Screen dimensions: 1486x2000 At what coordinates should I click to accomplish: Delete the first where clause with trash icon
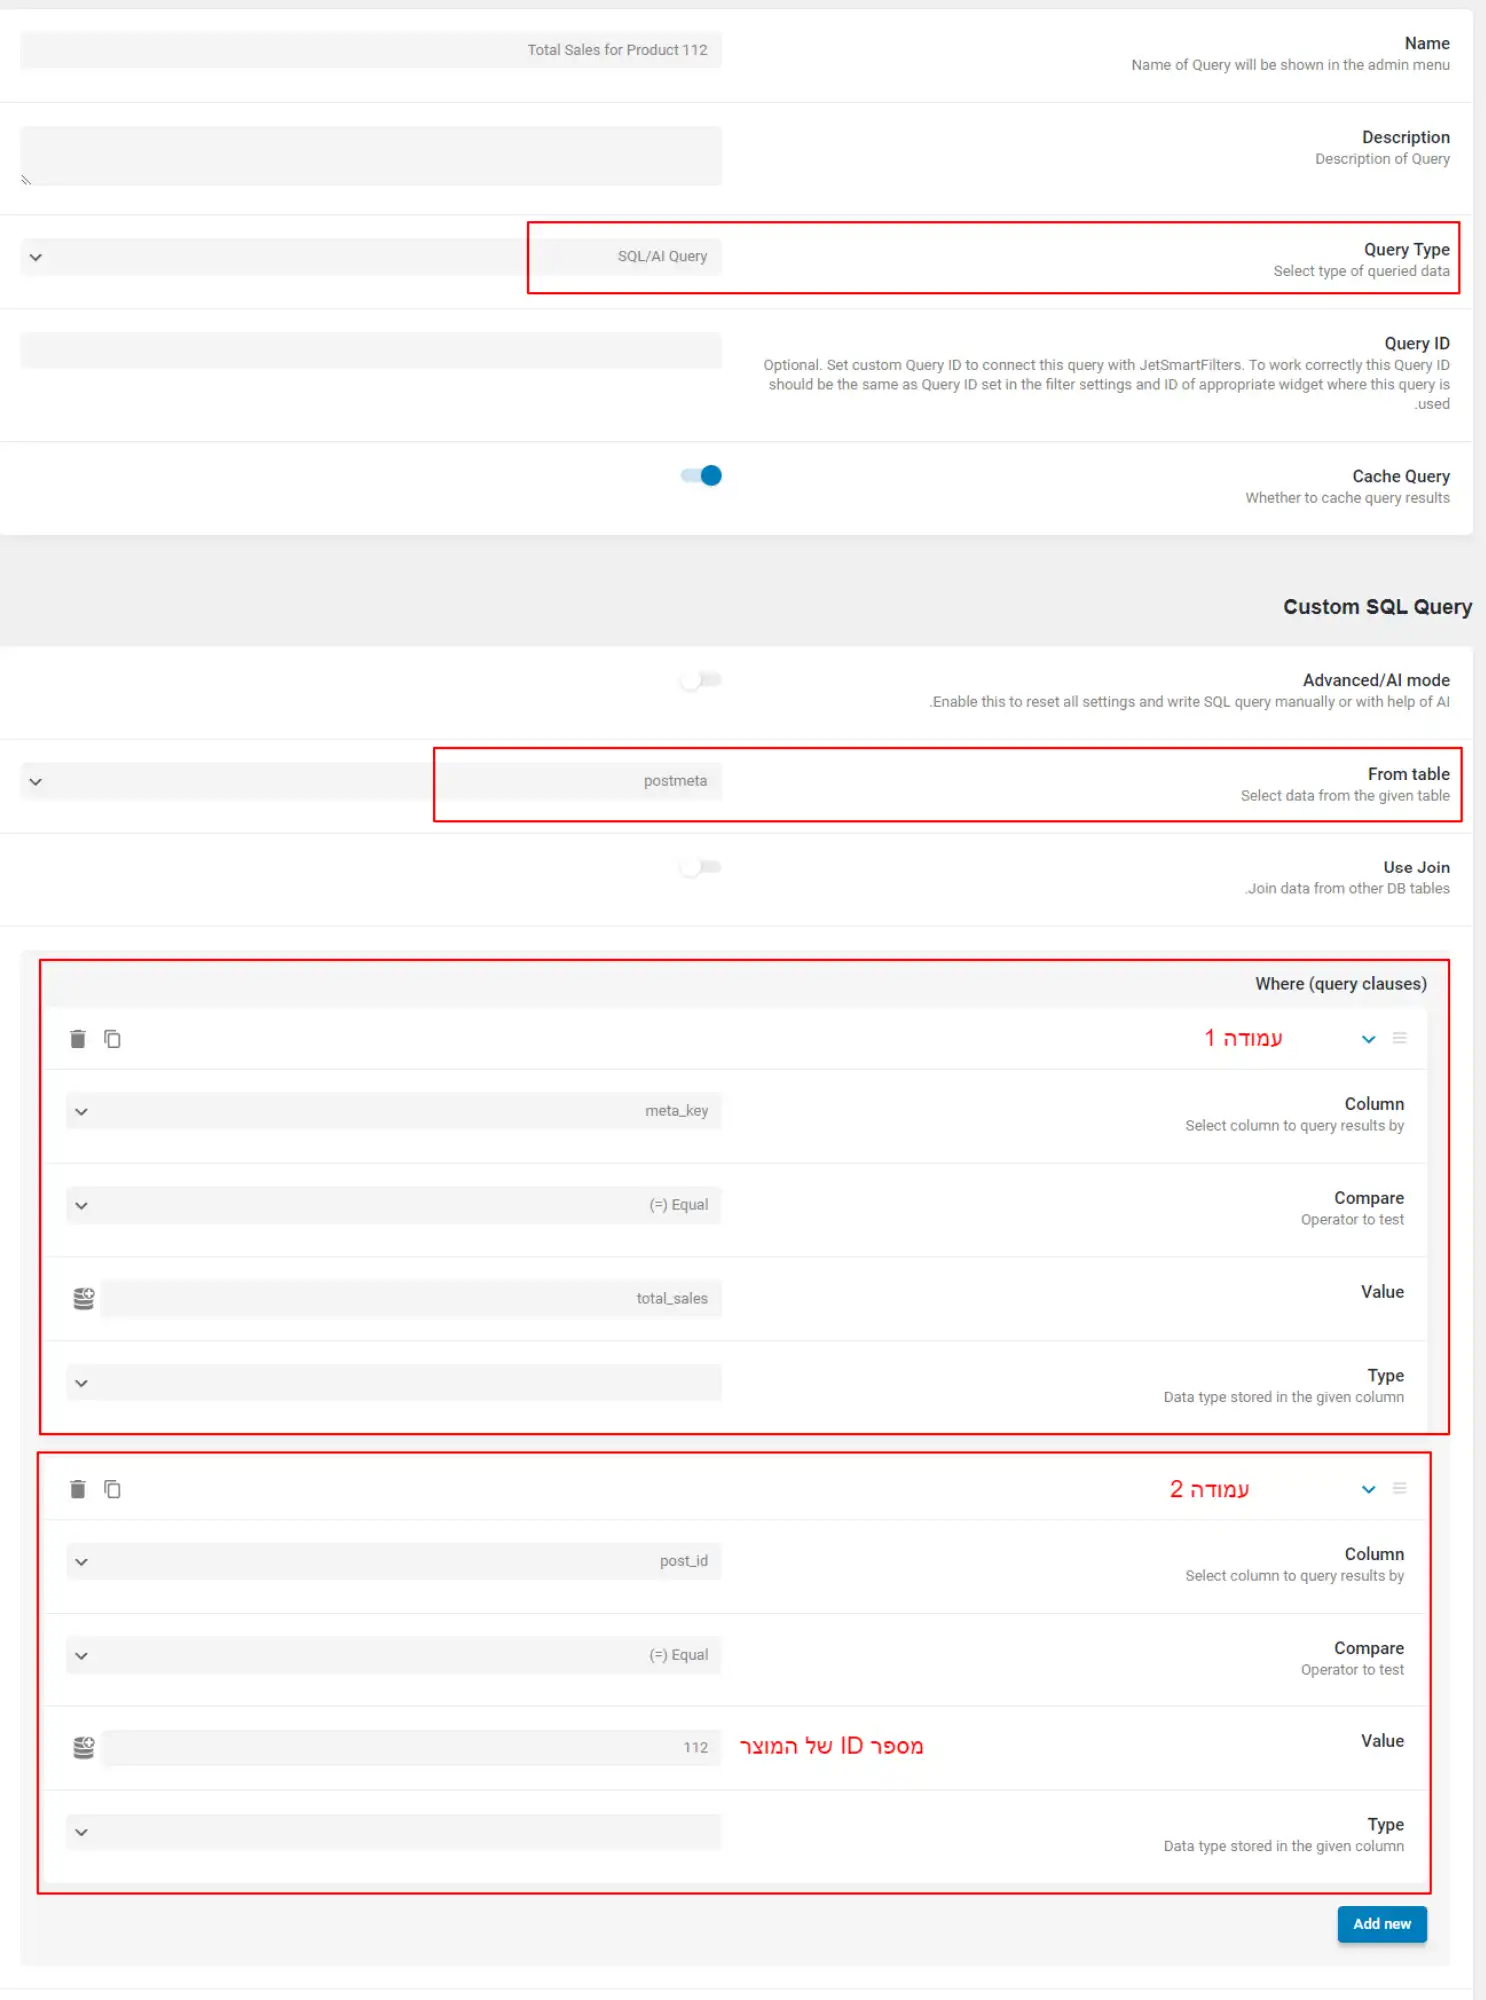click(x=78, y=1039)
